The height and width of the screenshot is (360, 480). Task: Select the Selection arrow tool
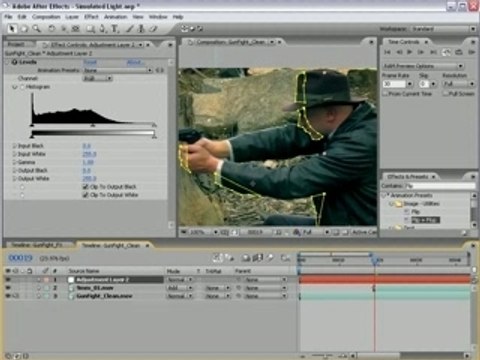12,29
